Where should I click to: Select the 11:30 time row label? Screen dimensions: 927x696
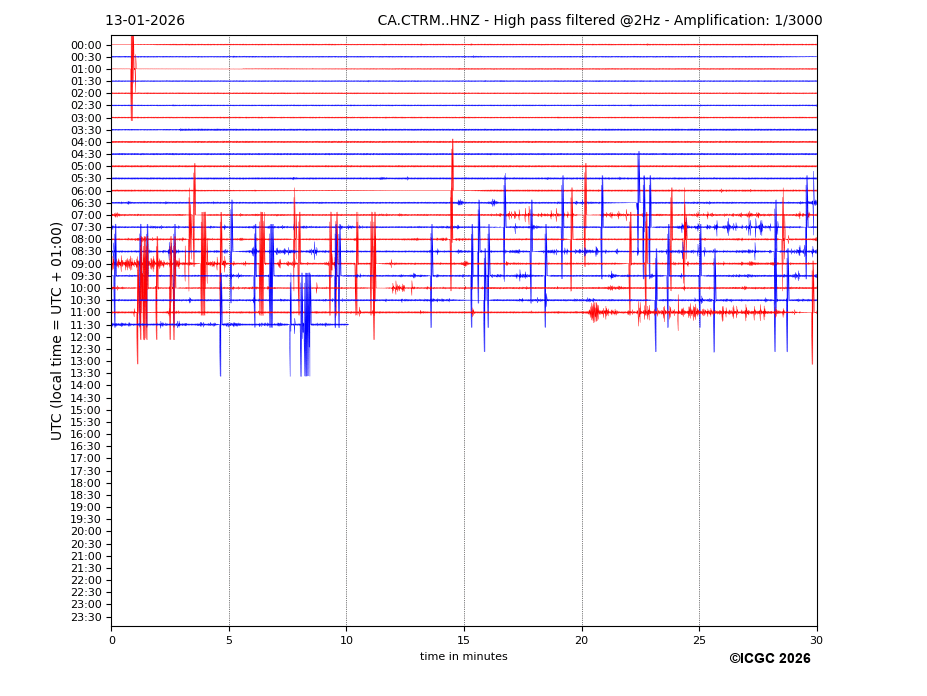point(86,325)
